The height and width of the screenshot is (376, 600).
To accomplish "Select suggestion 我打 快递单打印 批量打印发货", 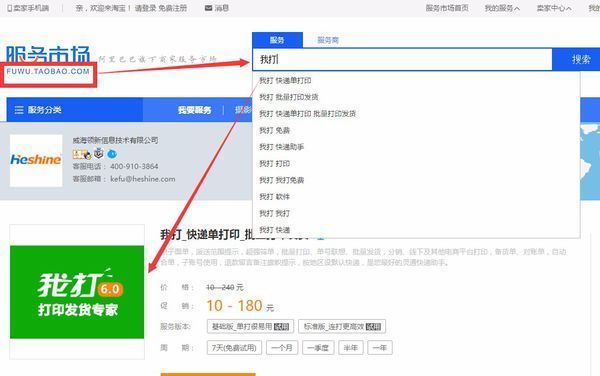I will [308, 114].
